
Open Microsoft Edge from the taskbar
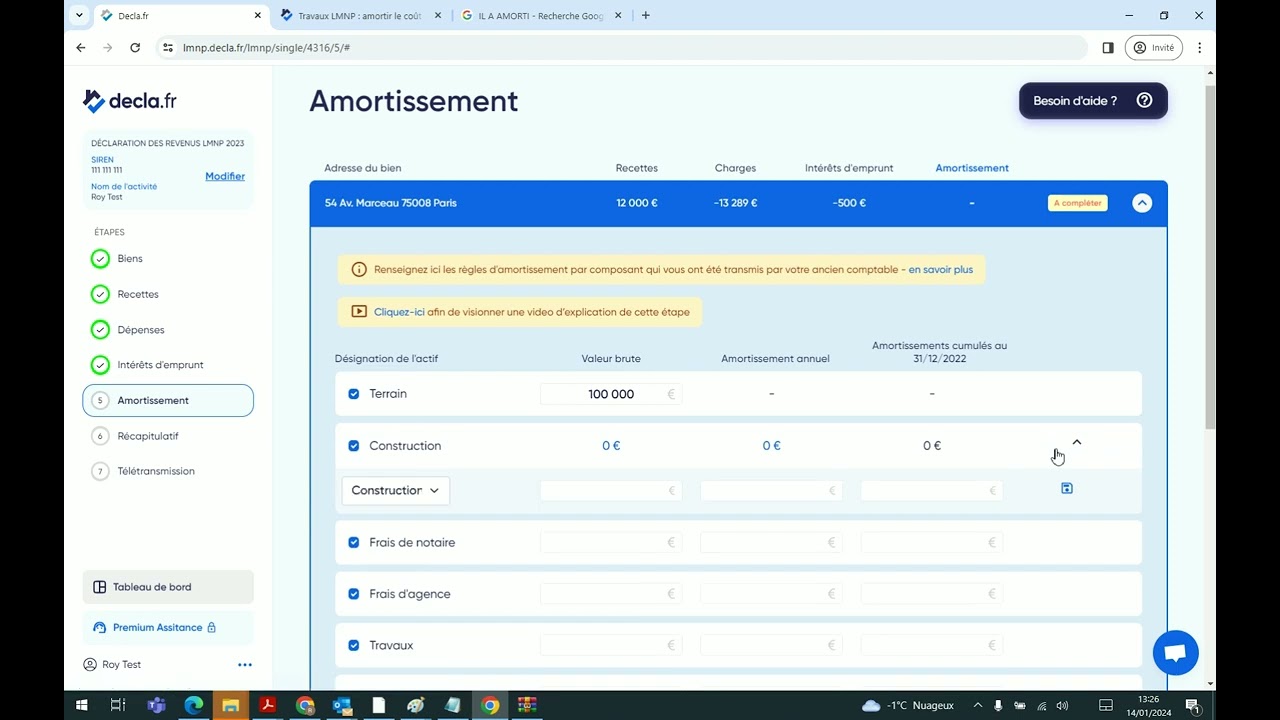pyautogui.click(x=194, y=705)
